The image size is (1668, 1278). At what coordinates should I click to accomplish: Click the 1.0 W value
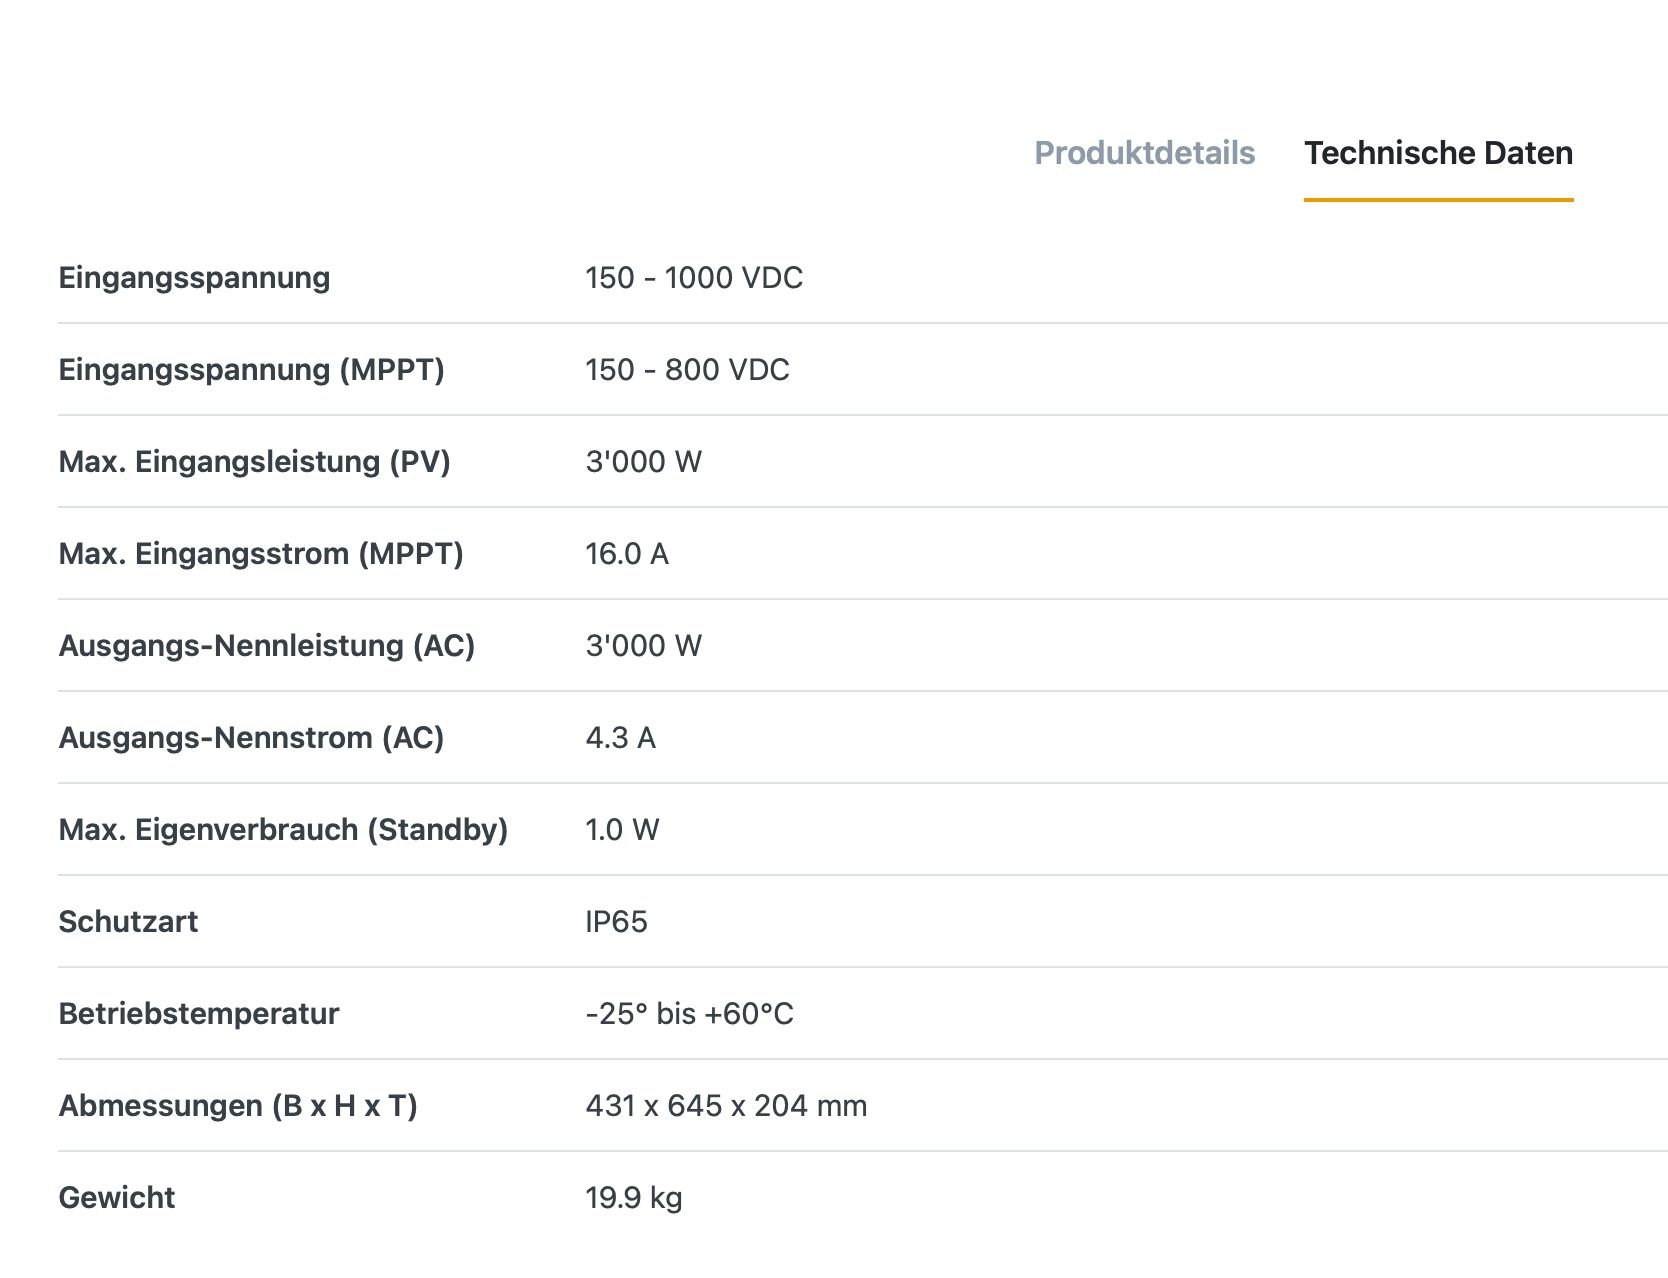coord(622,830)
